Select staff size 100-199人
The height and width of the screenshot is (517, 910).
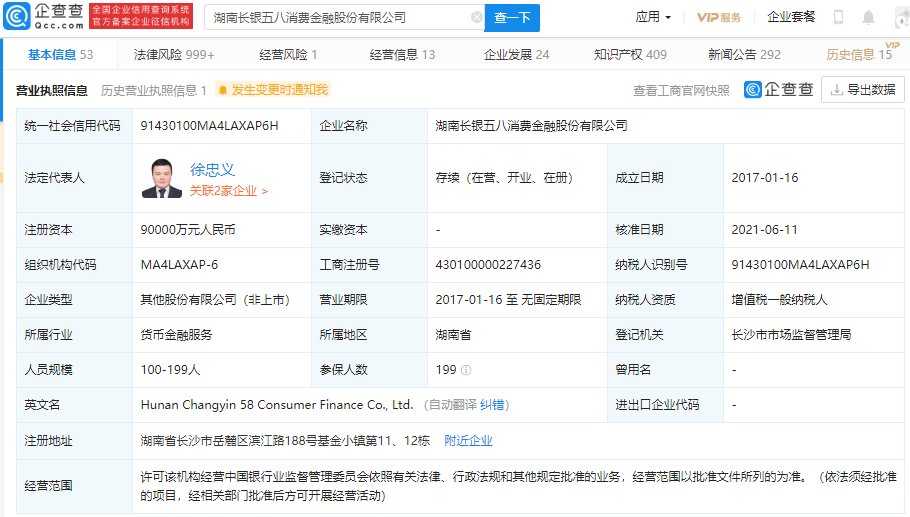click(170, 370)
